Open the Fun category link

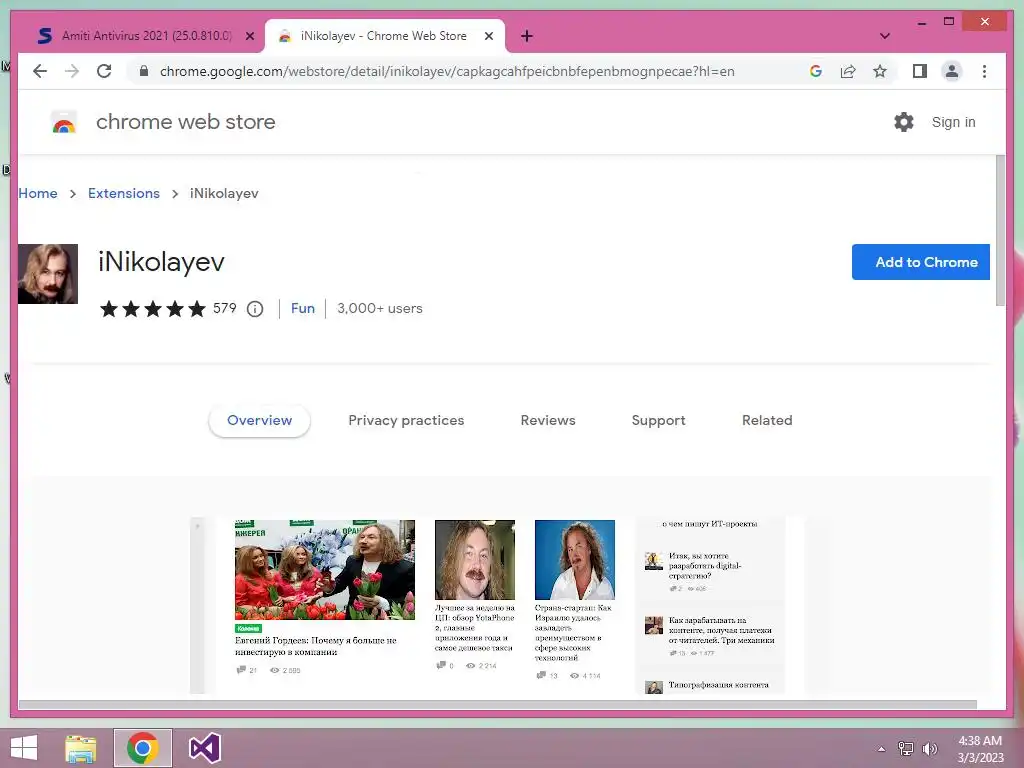(302, 308)
